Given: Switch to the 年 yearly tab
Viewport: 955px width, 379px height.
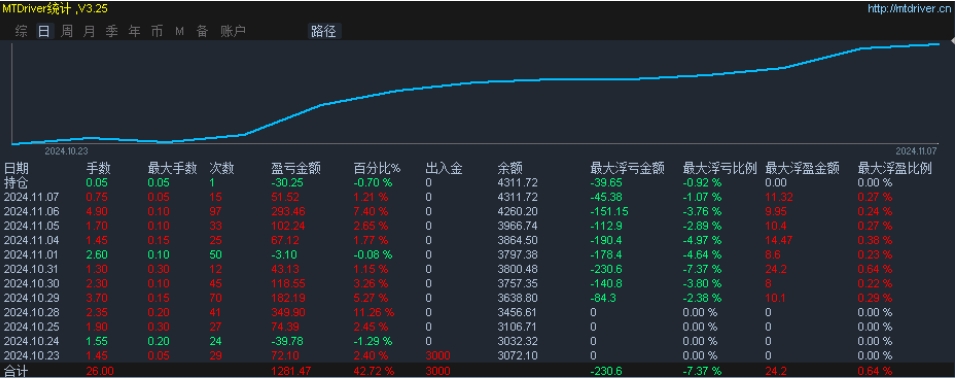Looking at the screenshot, I should pos(135,32).
